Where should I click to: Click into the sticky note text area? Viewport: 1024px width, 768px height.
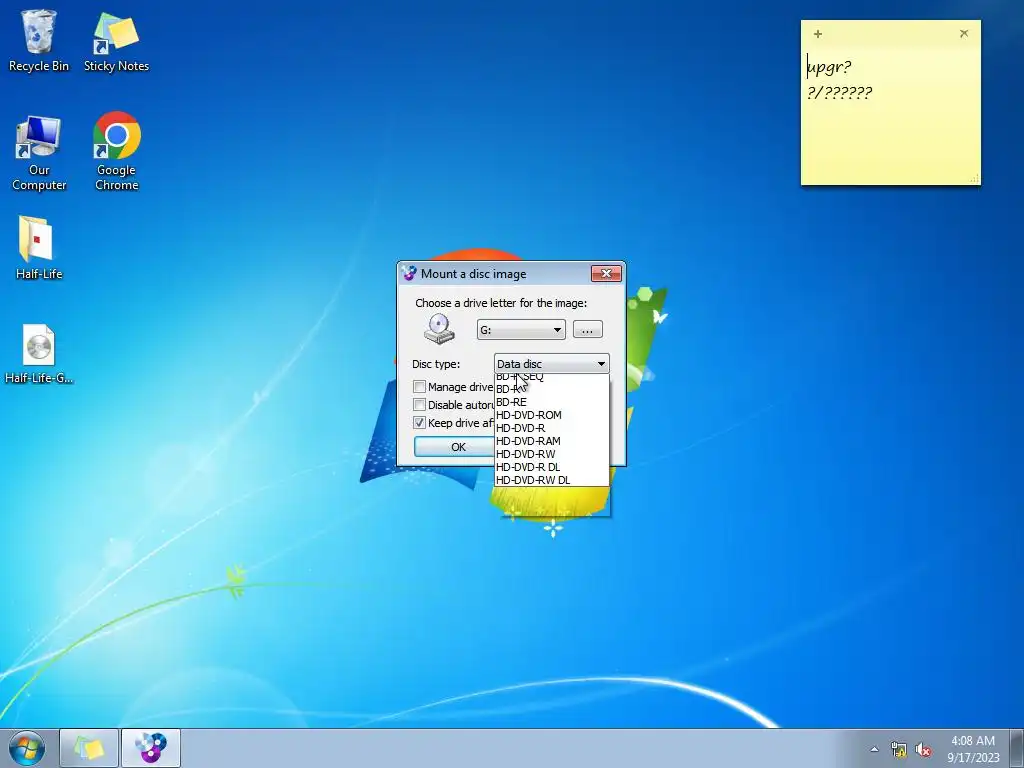(x=890, y=114)
